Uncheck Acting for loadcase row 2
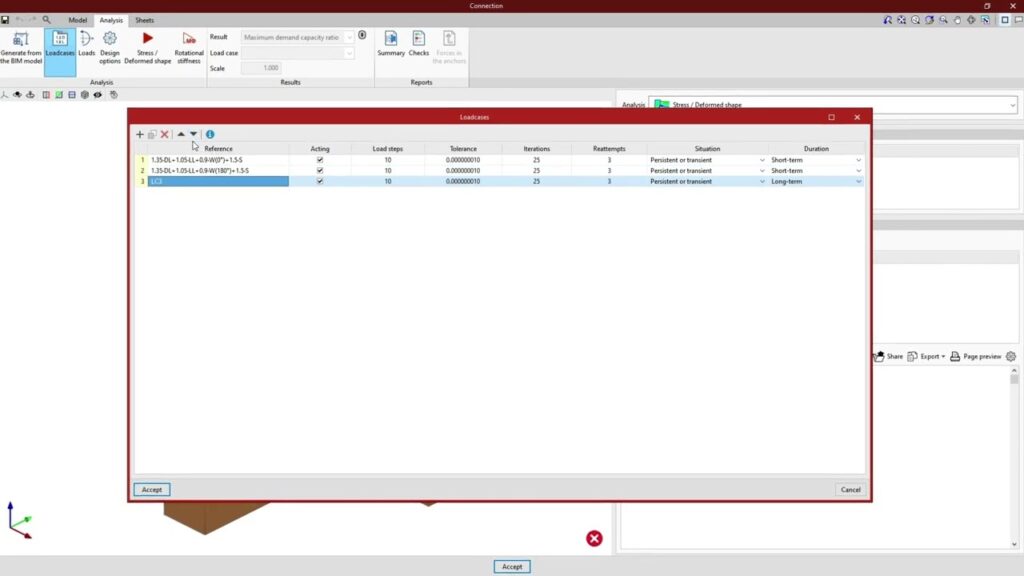The width and height of the screenshot is (1024, 576). (320, 171)
